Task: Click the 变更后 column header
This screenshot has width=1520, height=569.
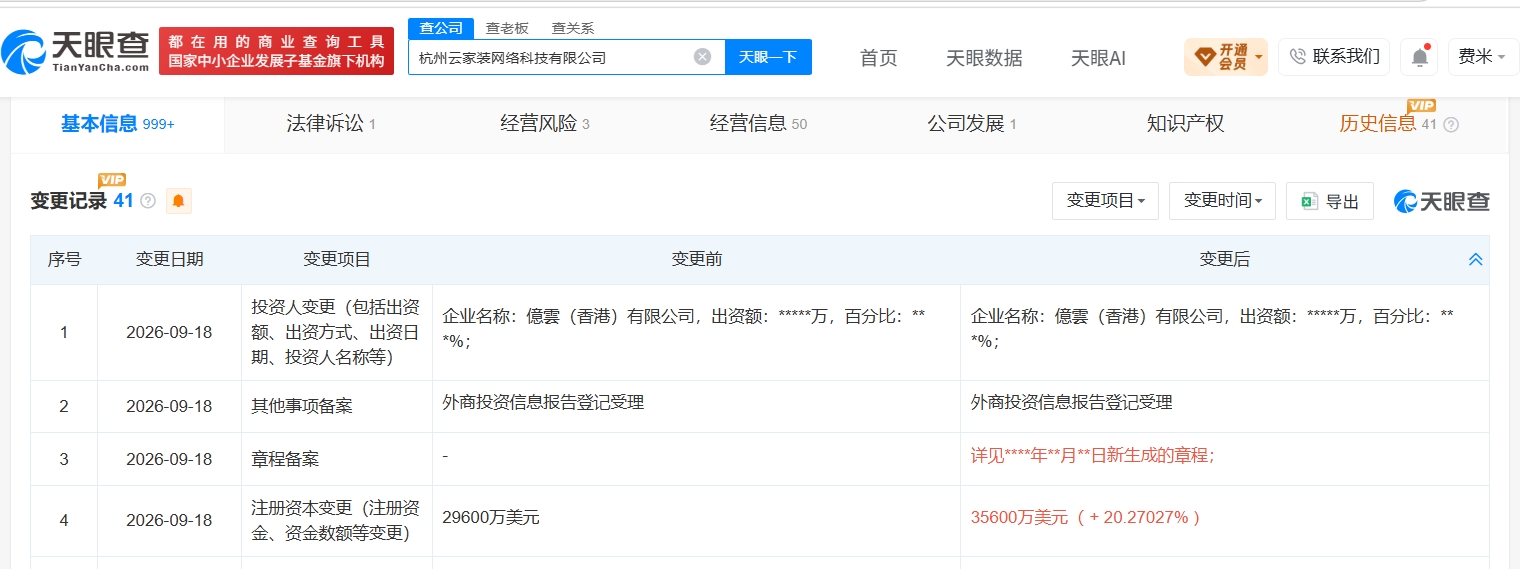Action: pos(1225,260)
